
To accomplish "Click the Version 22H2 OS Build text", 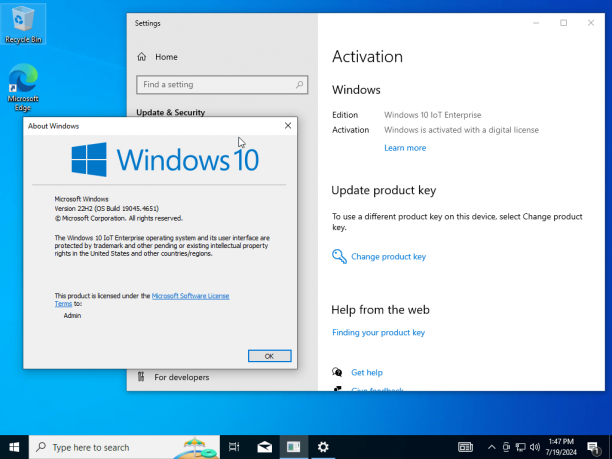I will 107,208.
